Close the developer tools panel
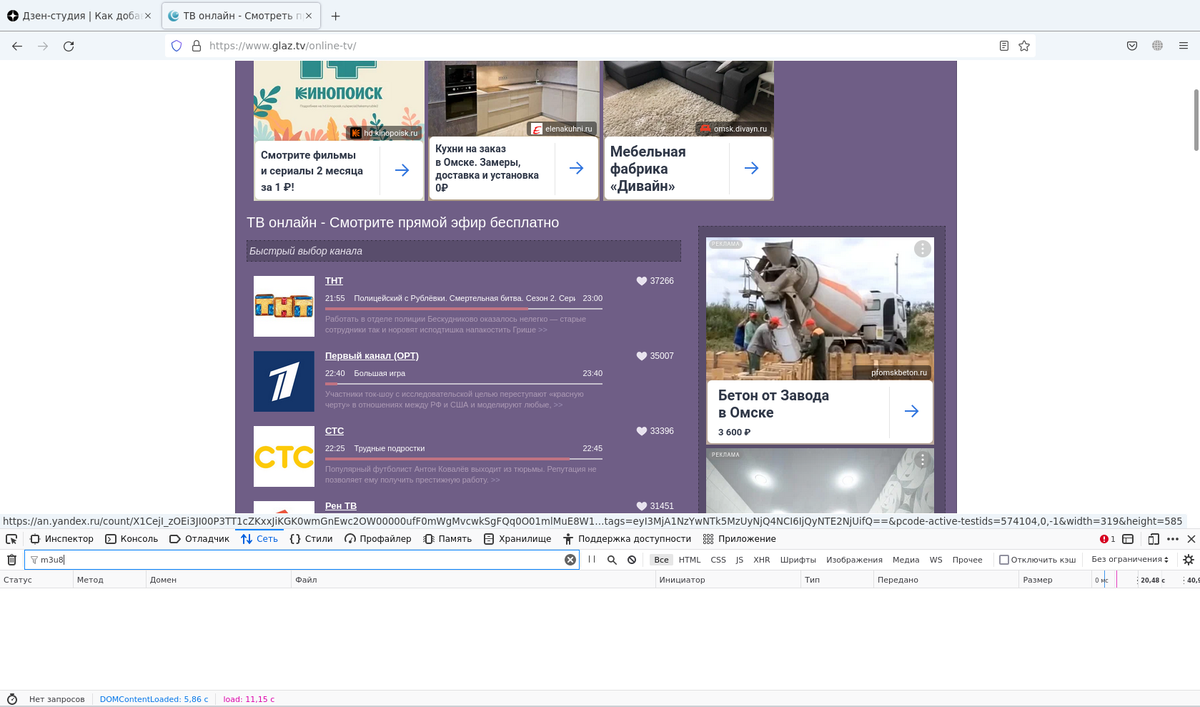1200x707 pixels. tap(1190, 539)
